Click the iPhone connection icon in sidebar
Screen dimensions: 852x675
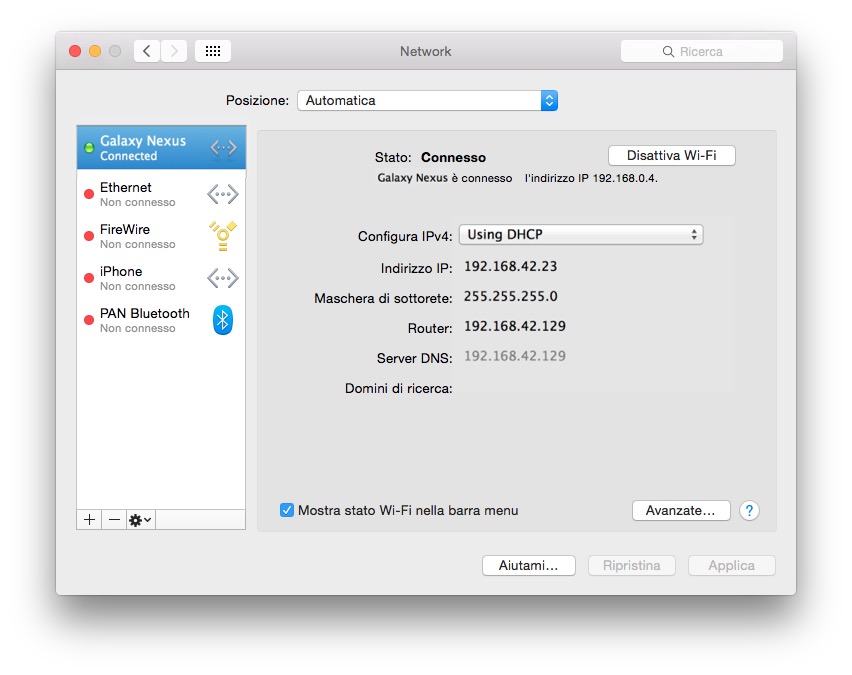pos(222,278)
